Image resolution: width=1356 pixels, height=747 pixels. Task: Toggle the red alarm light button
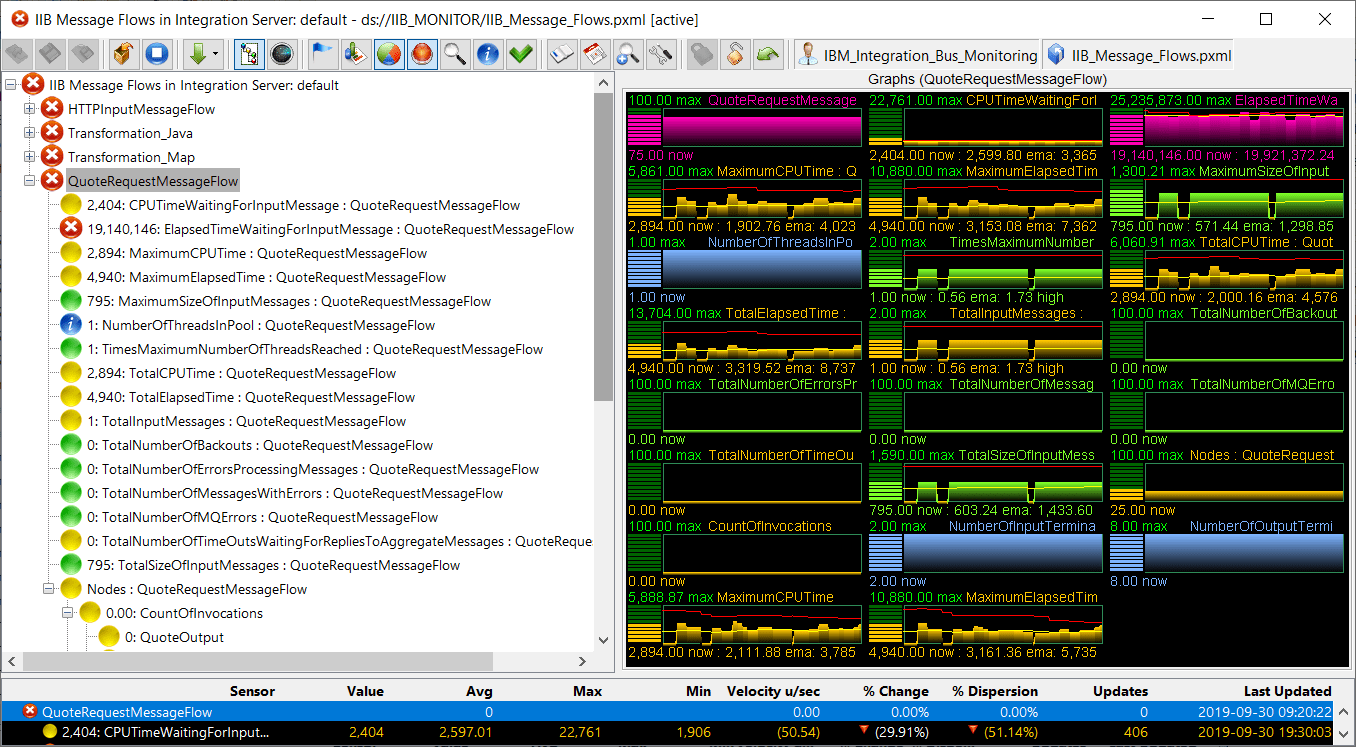(x=422, y=54)
